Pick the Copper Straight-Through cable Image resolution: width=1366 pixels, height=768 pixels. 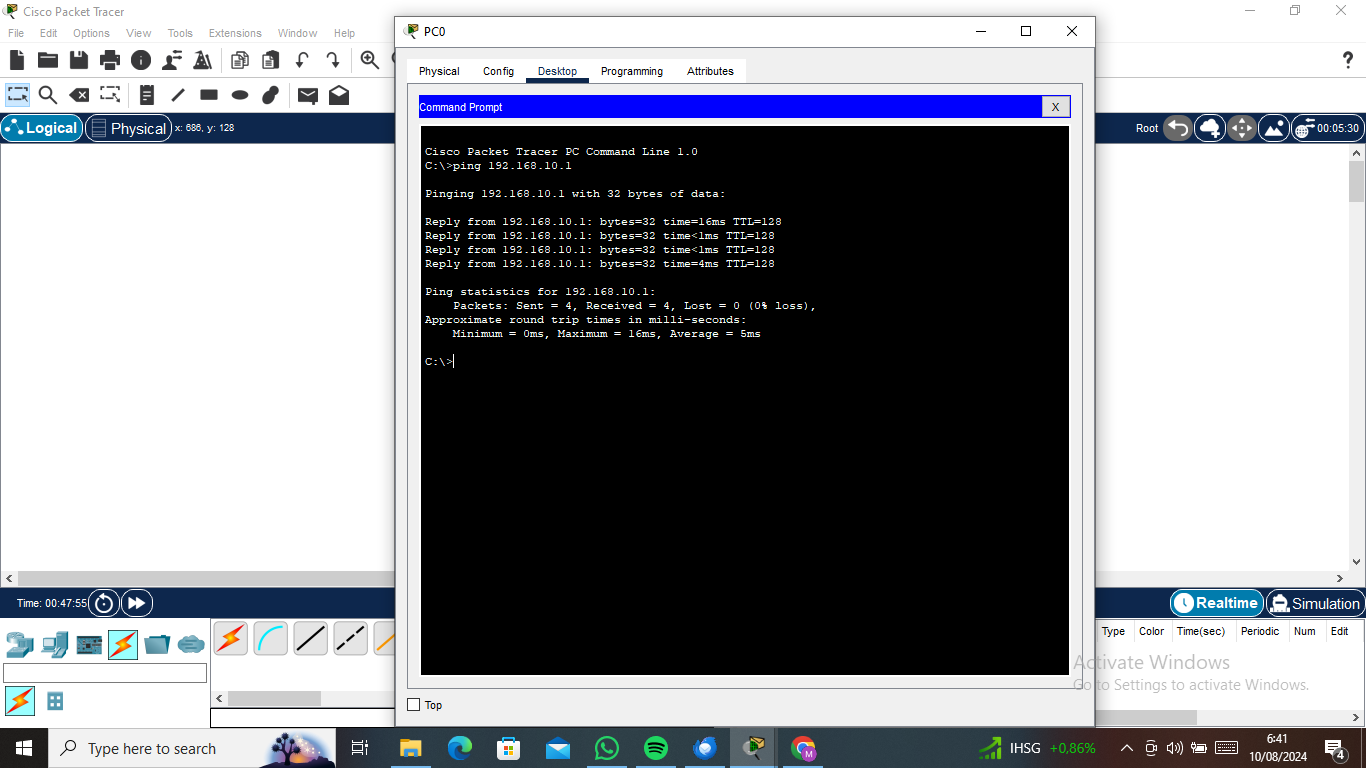310,638
